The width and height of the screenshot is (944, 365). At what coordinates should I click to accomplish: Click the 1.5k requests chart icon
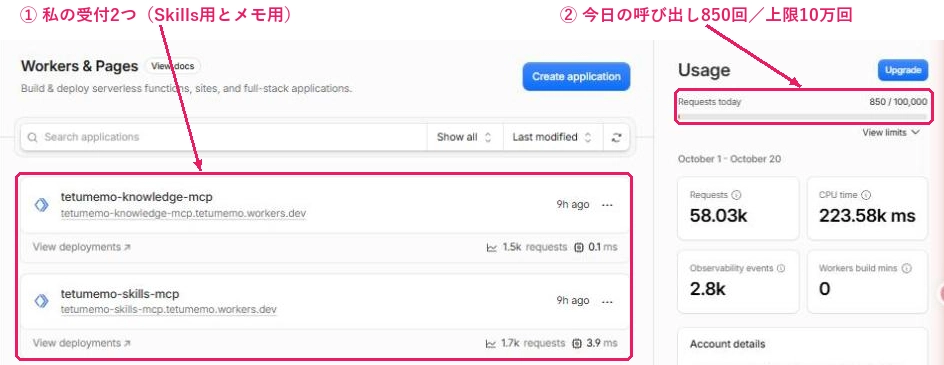pyautogui.click(x=491, y=248)
